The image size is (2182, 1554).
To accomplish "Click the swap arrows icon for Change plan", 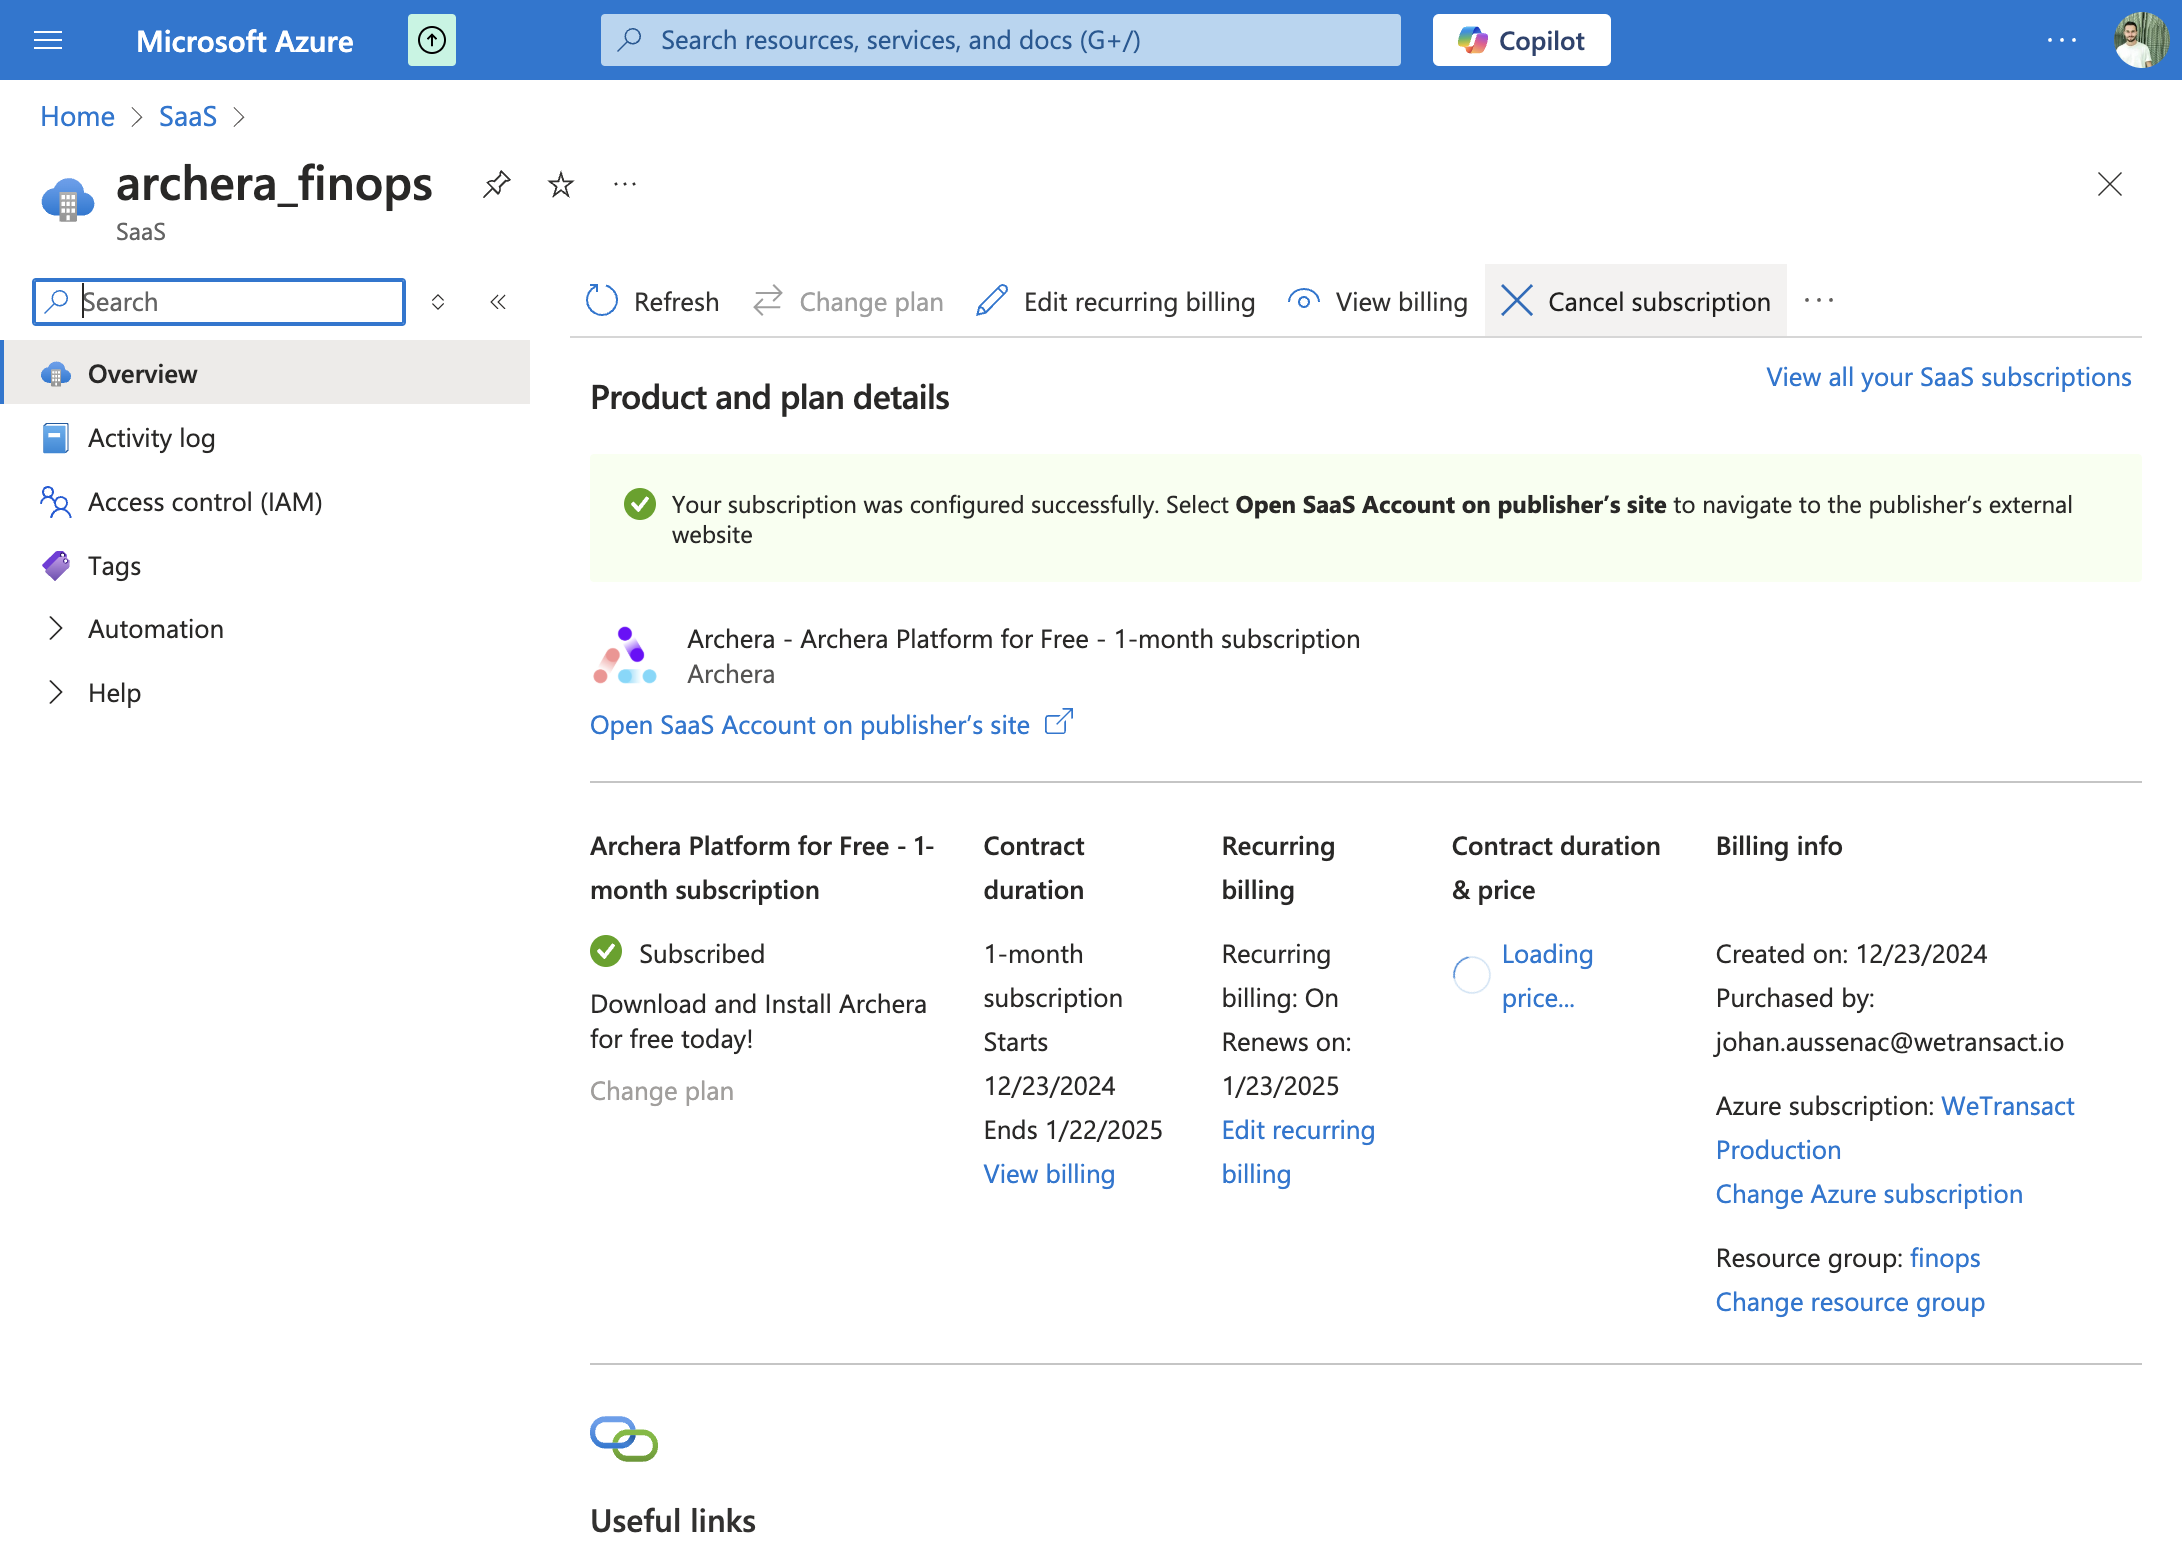I will click(768, 300).
